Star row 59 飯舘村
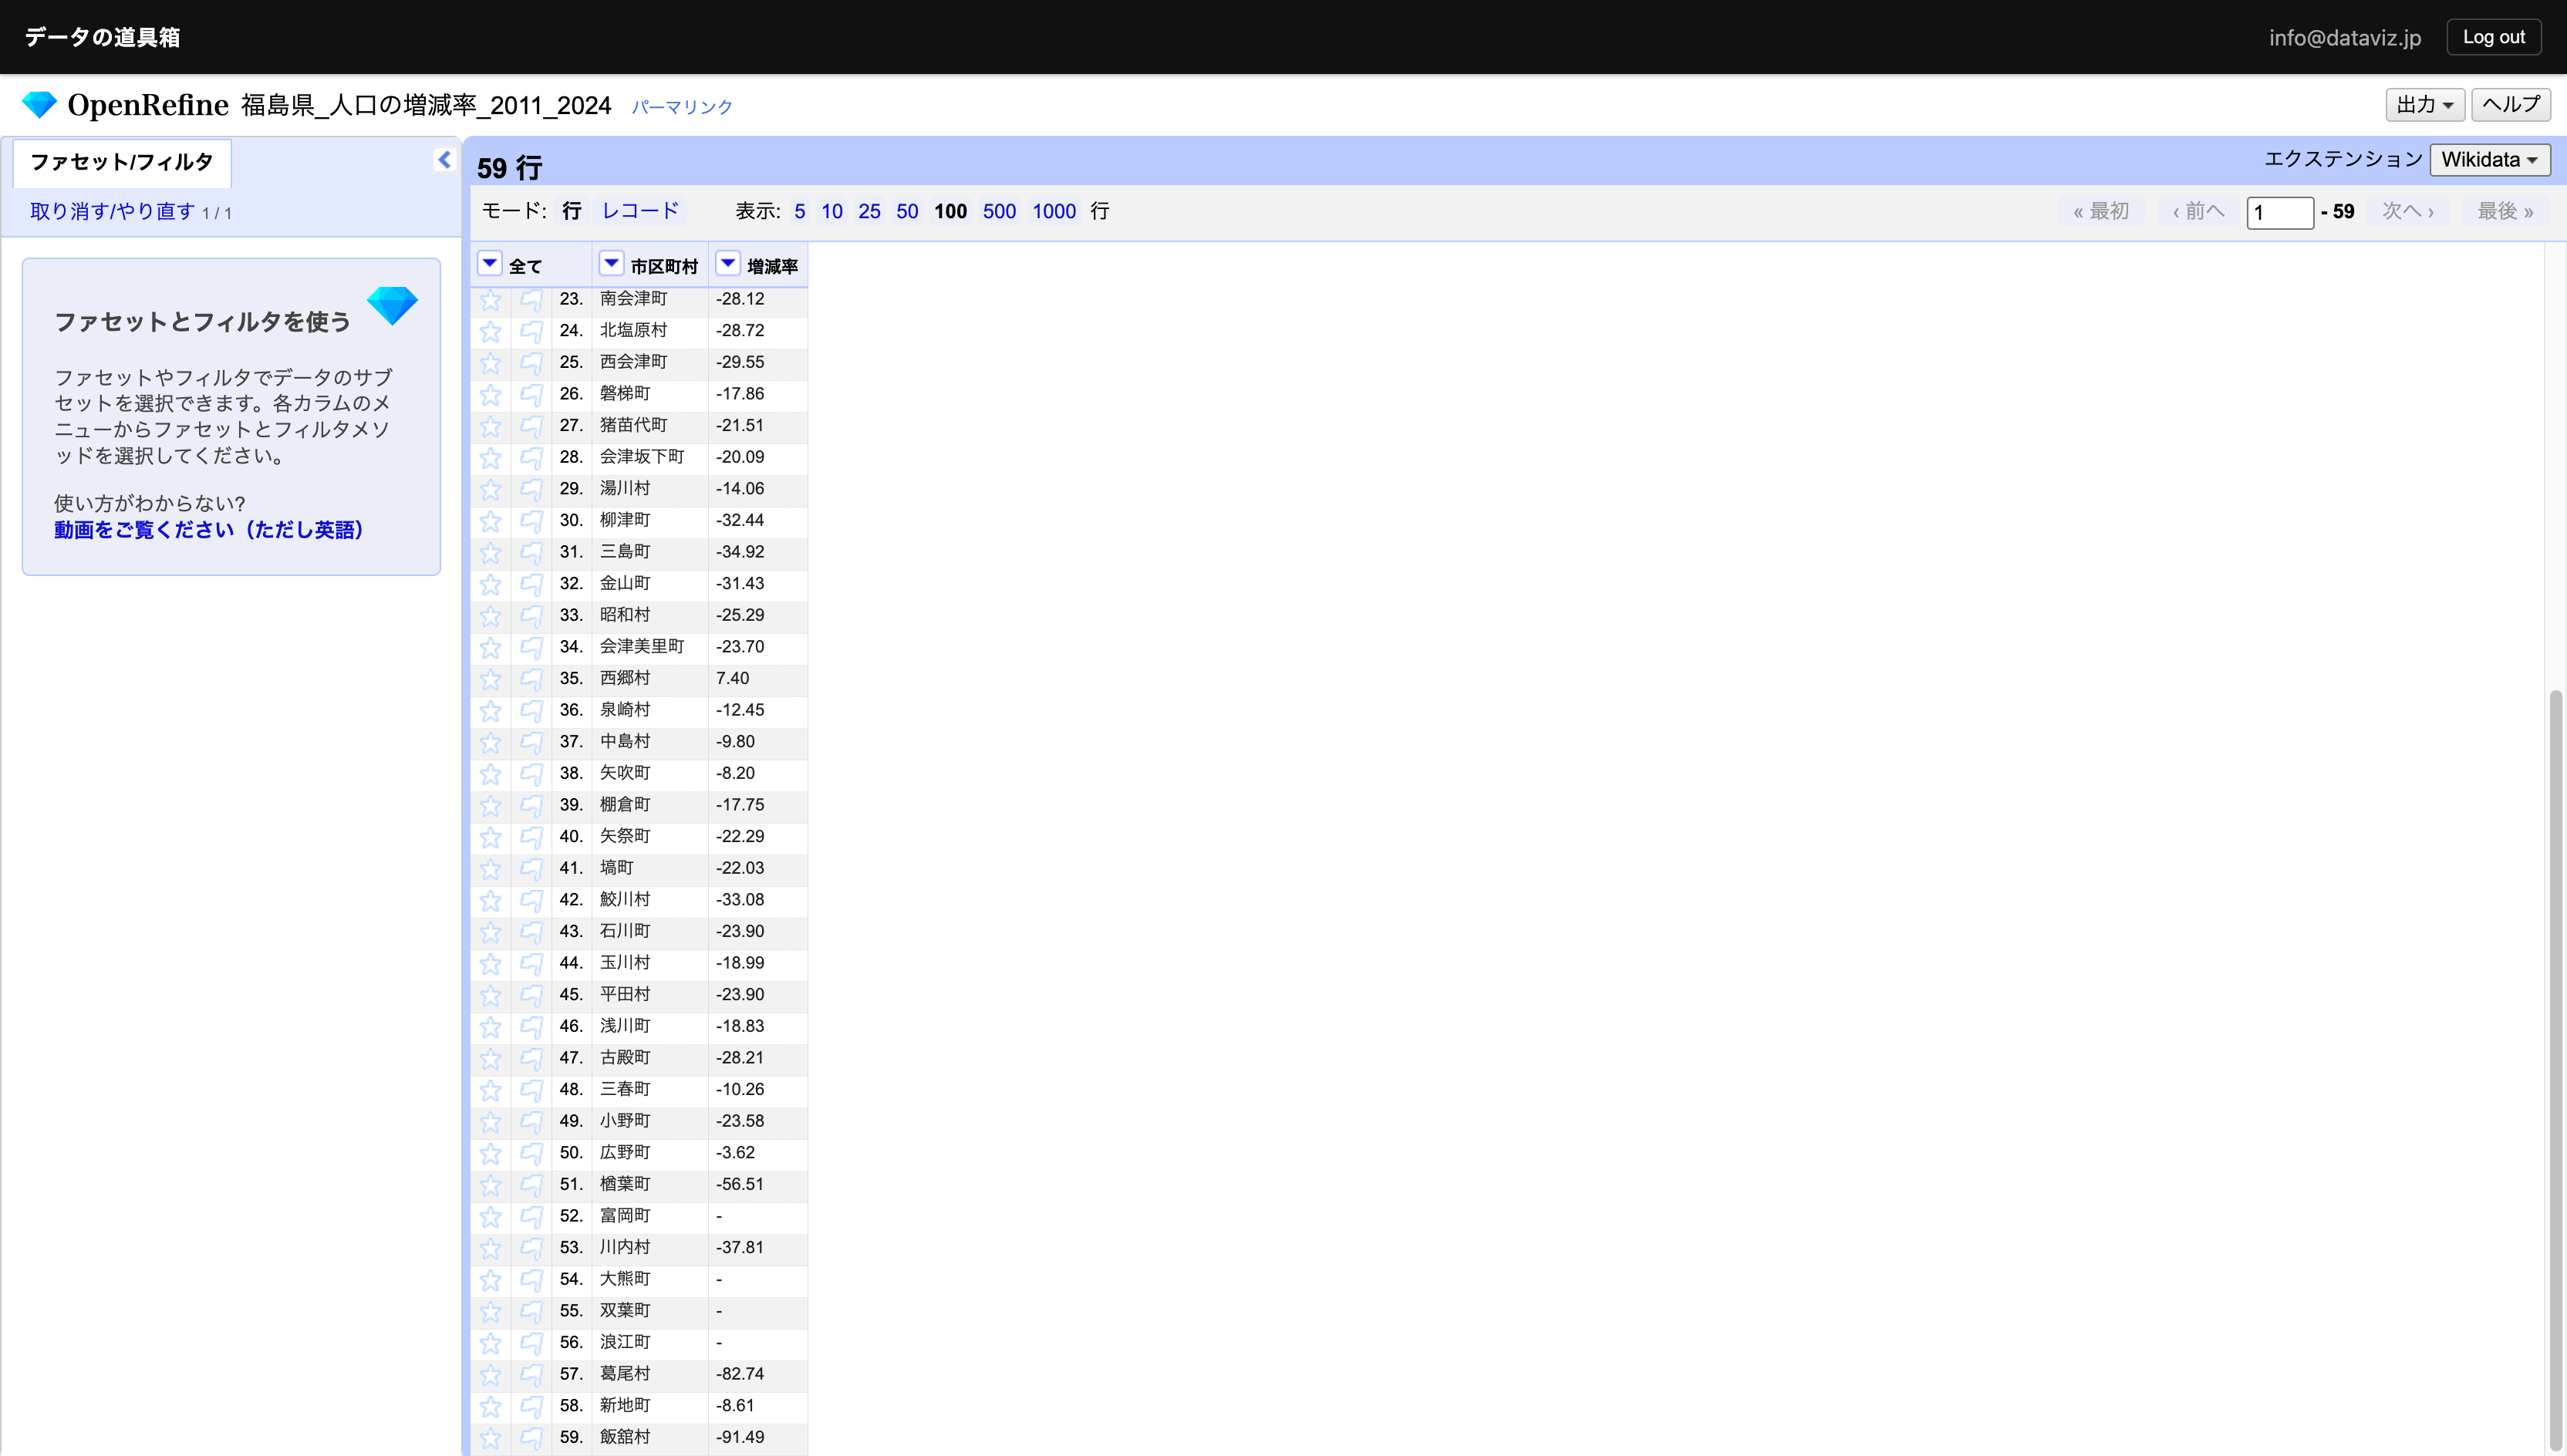The image size is (2567, 1456). [x=490, y=1437]
